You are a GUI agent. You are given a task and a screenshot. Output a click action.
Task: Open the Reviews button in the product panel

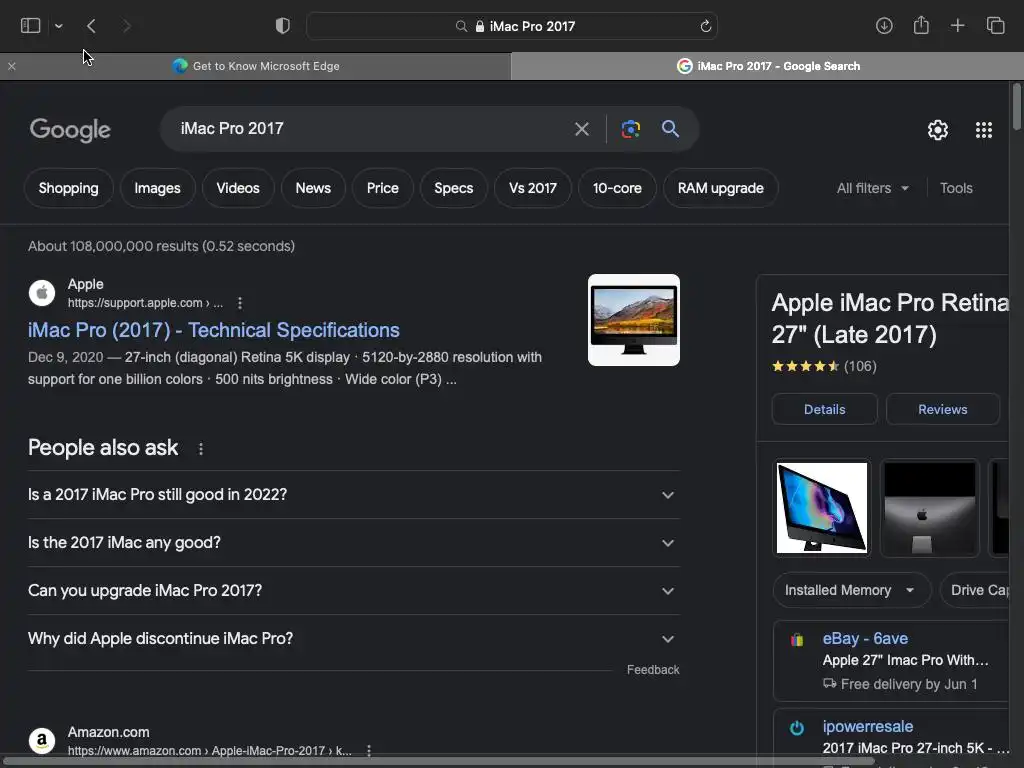[x=942, y=409]
